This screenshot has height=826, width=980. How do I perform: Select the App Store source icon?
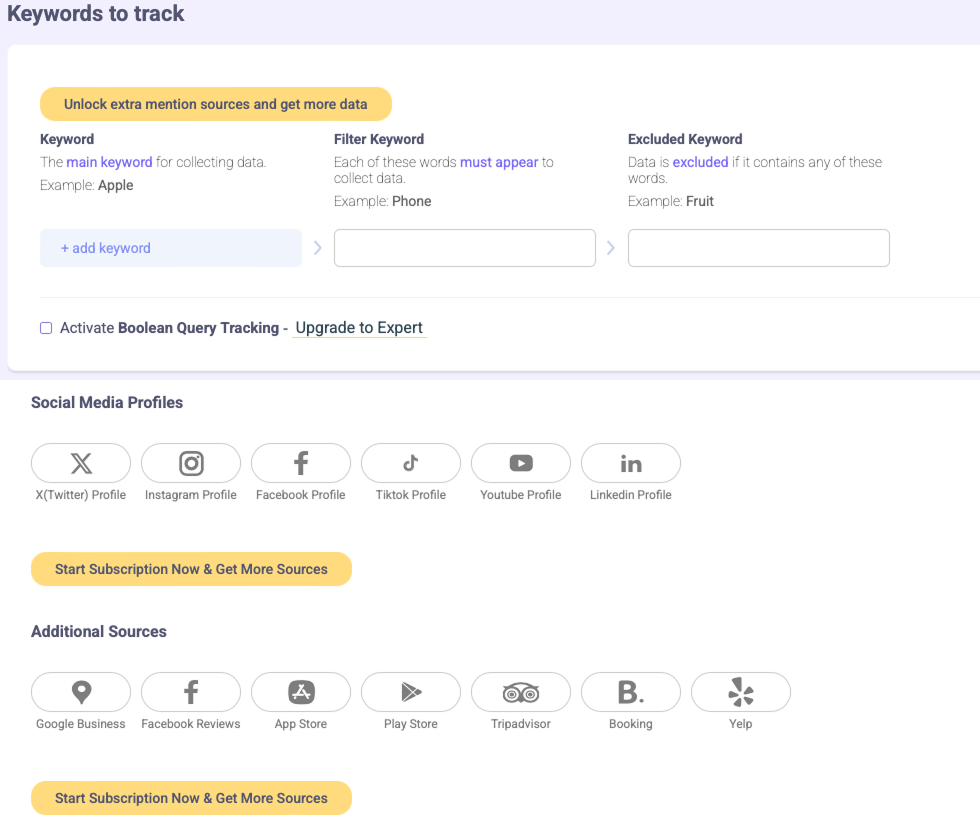[x=300, y=691]
